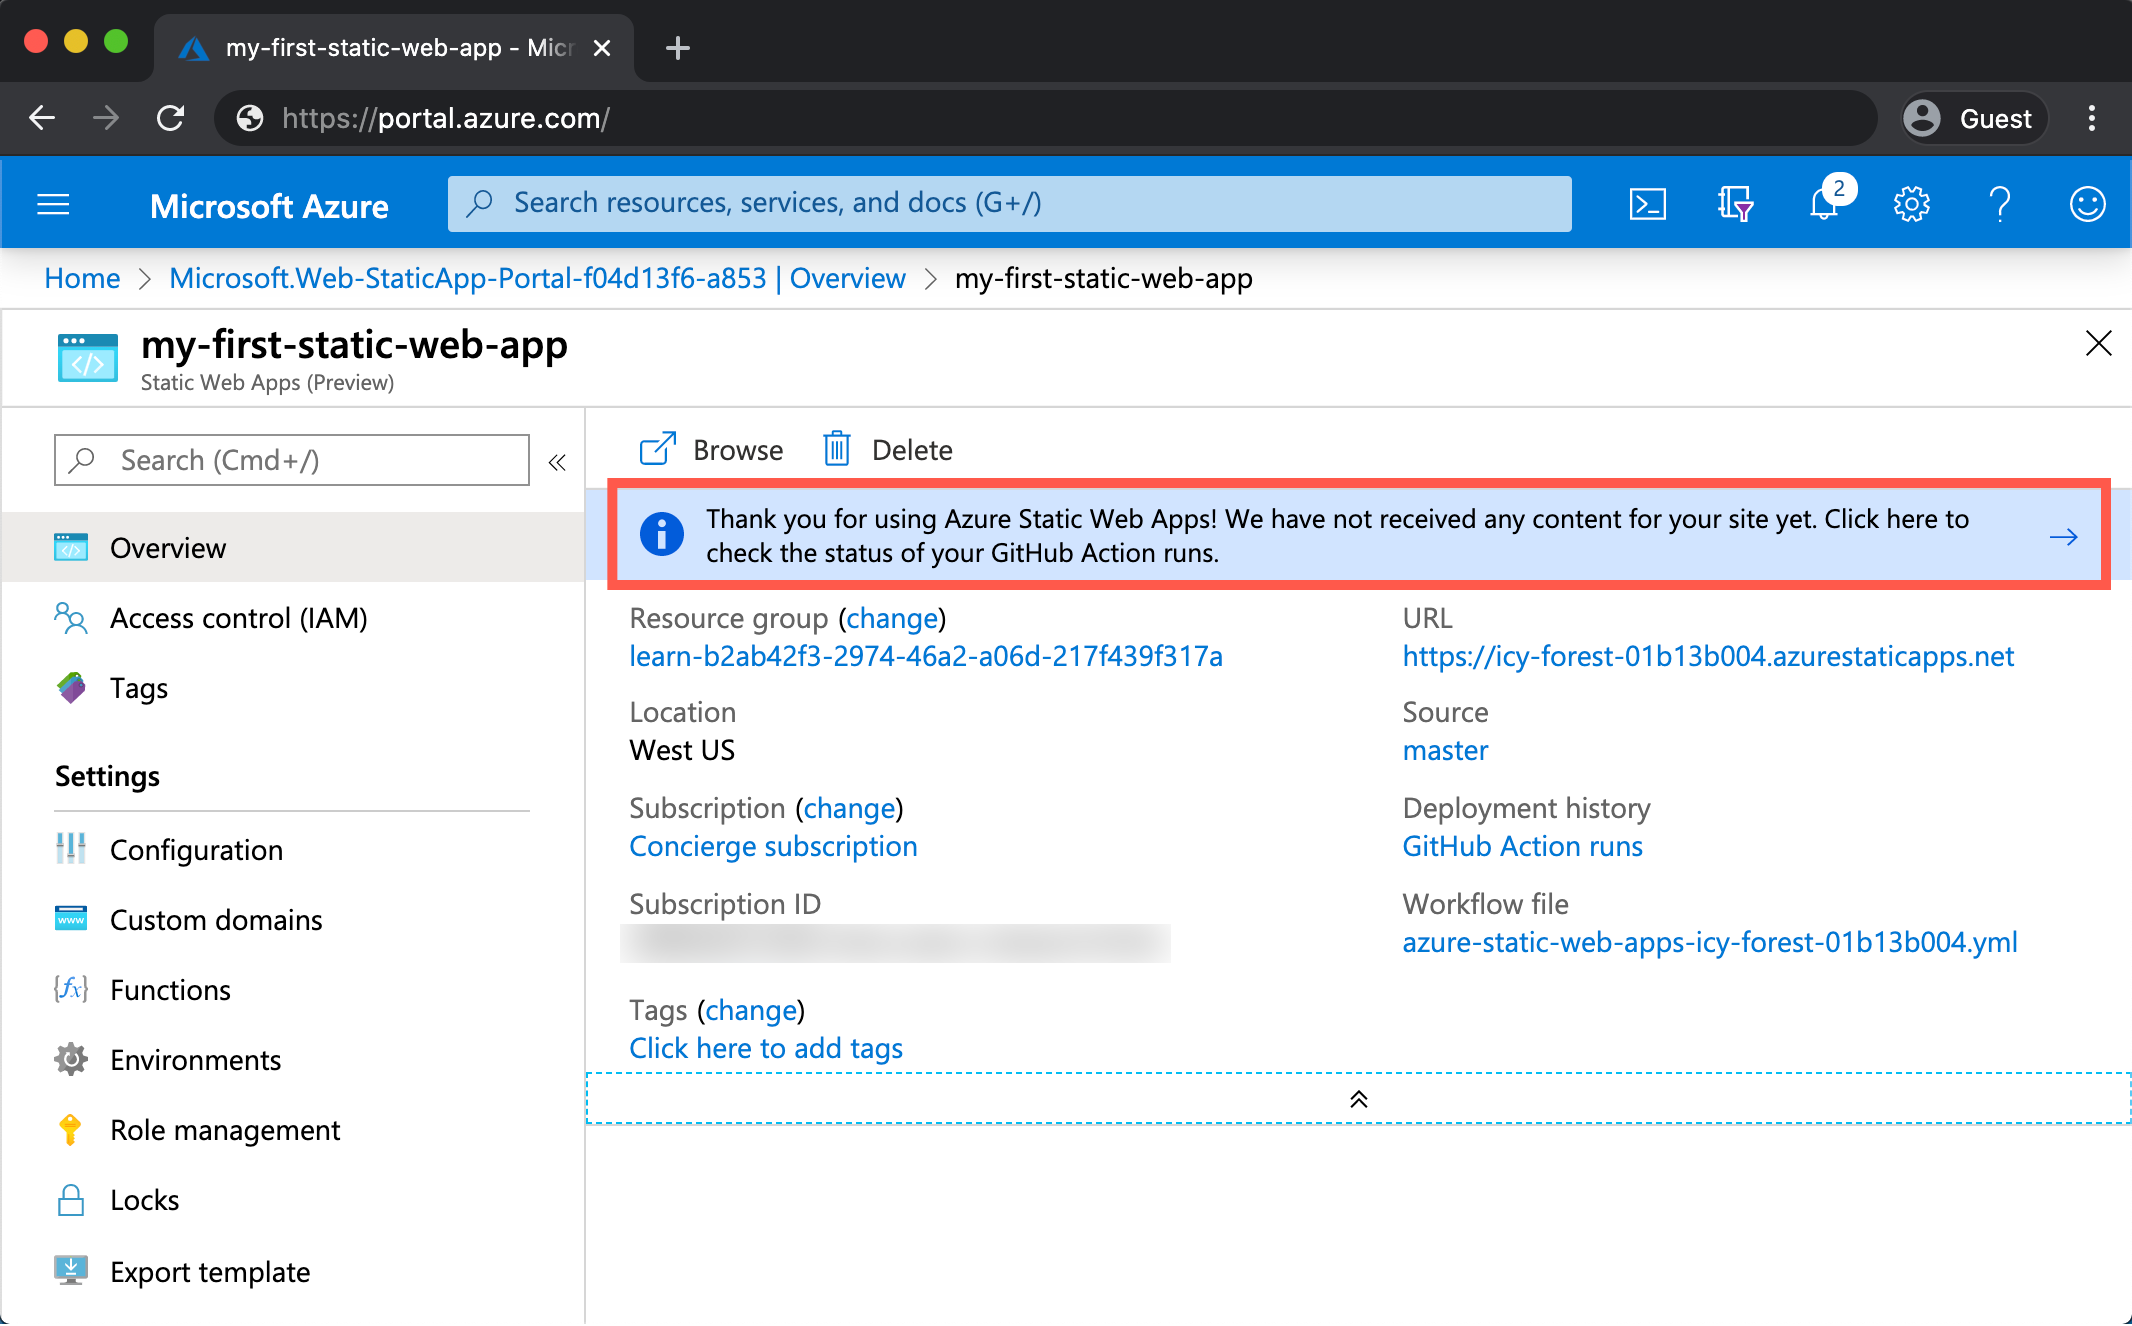Viewport: 2132px width, 1326px height.
Task: Click the current breadcrumb my-first-static-web-app
Action: [1103, 278]
